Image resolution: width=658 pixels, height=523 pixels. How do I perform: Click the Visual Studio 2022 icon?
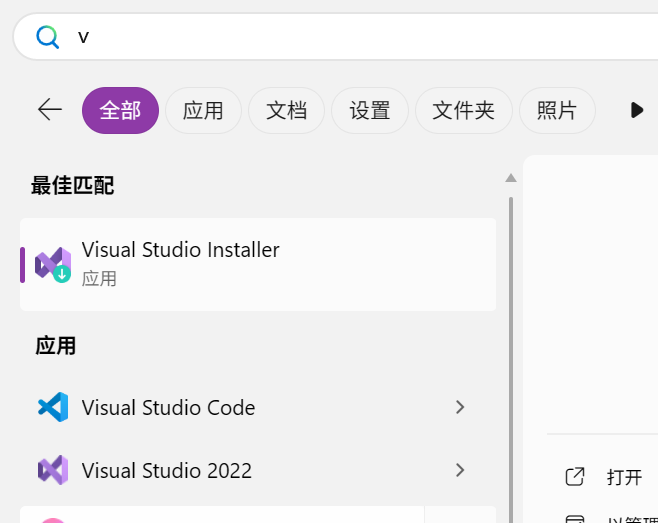point(53,470)
